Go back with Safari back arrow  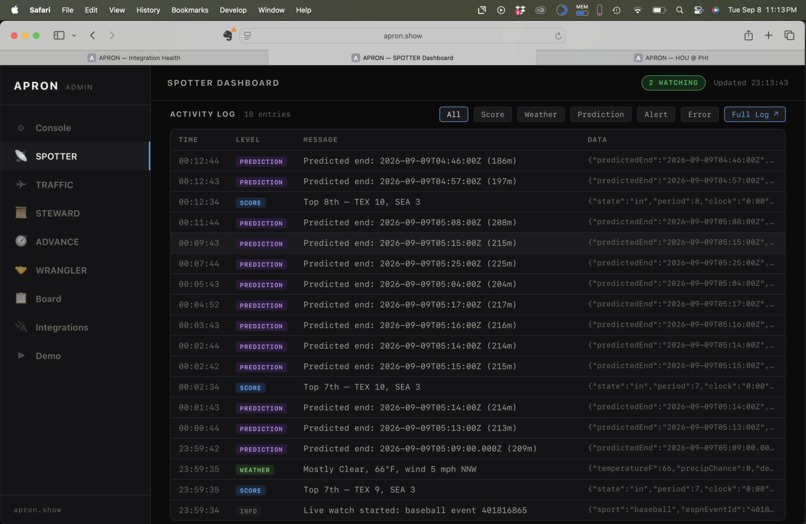(x=93, y=35)
